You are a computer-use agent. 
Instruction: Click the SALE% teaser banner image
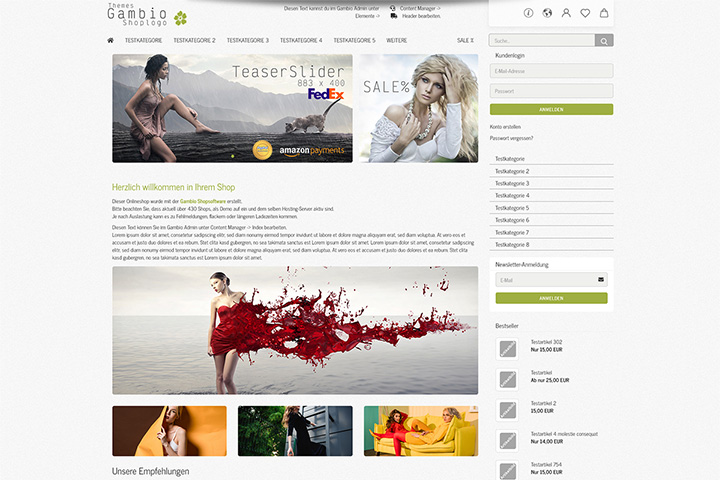[419, 108]
